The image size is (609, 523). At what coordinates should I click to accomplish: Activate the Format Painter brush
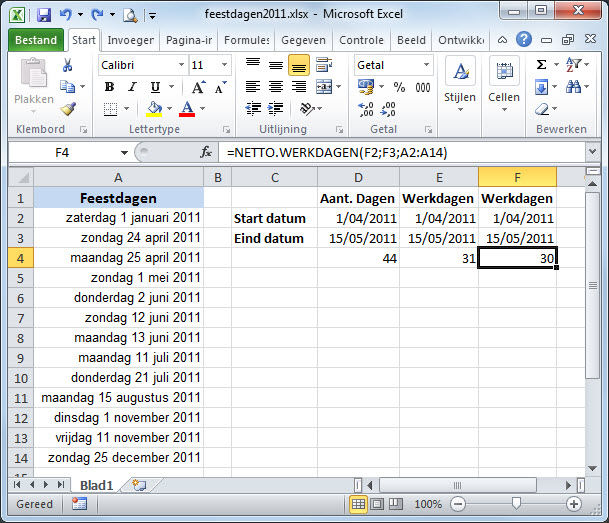(68, 109)
